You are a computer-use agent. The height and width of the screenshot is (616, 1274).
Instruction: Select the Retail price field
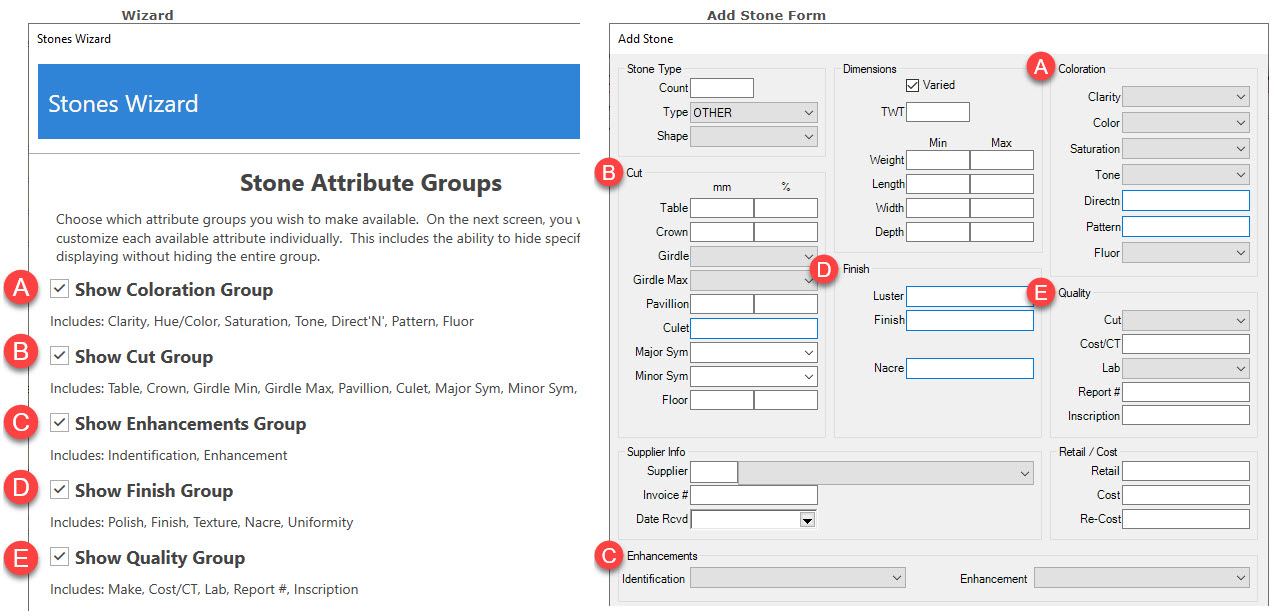(x=1186, y=471)
